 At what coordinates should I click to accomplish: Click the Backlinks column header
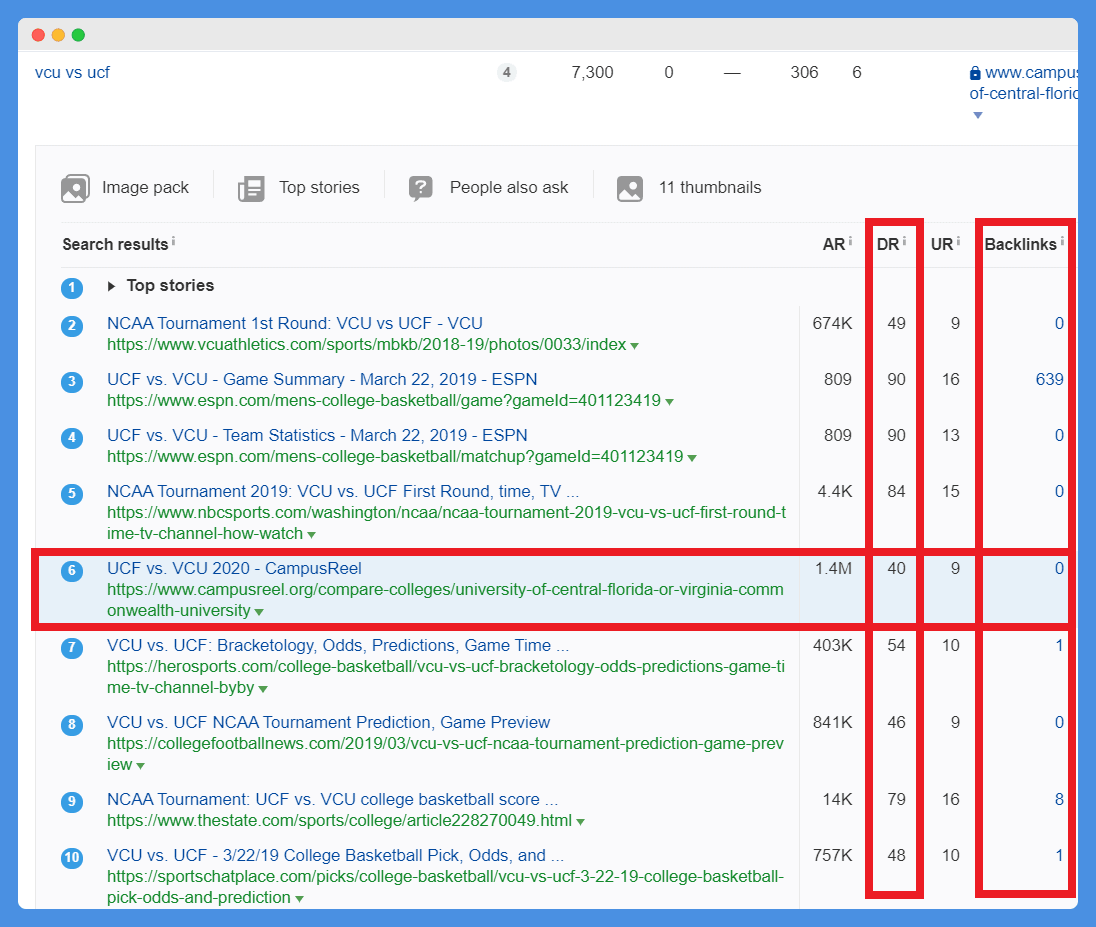(x=1021, y=244)
